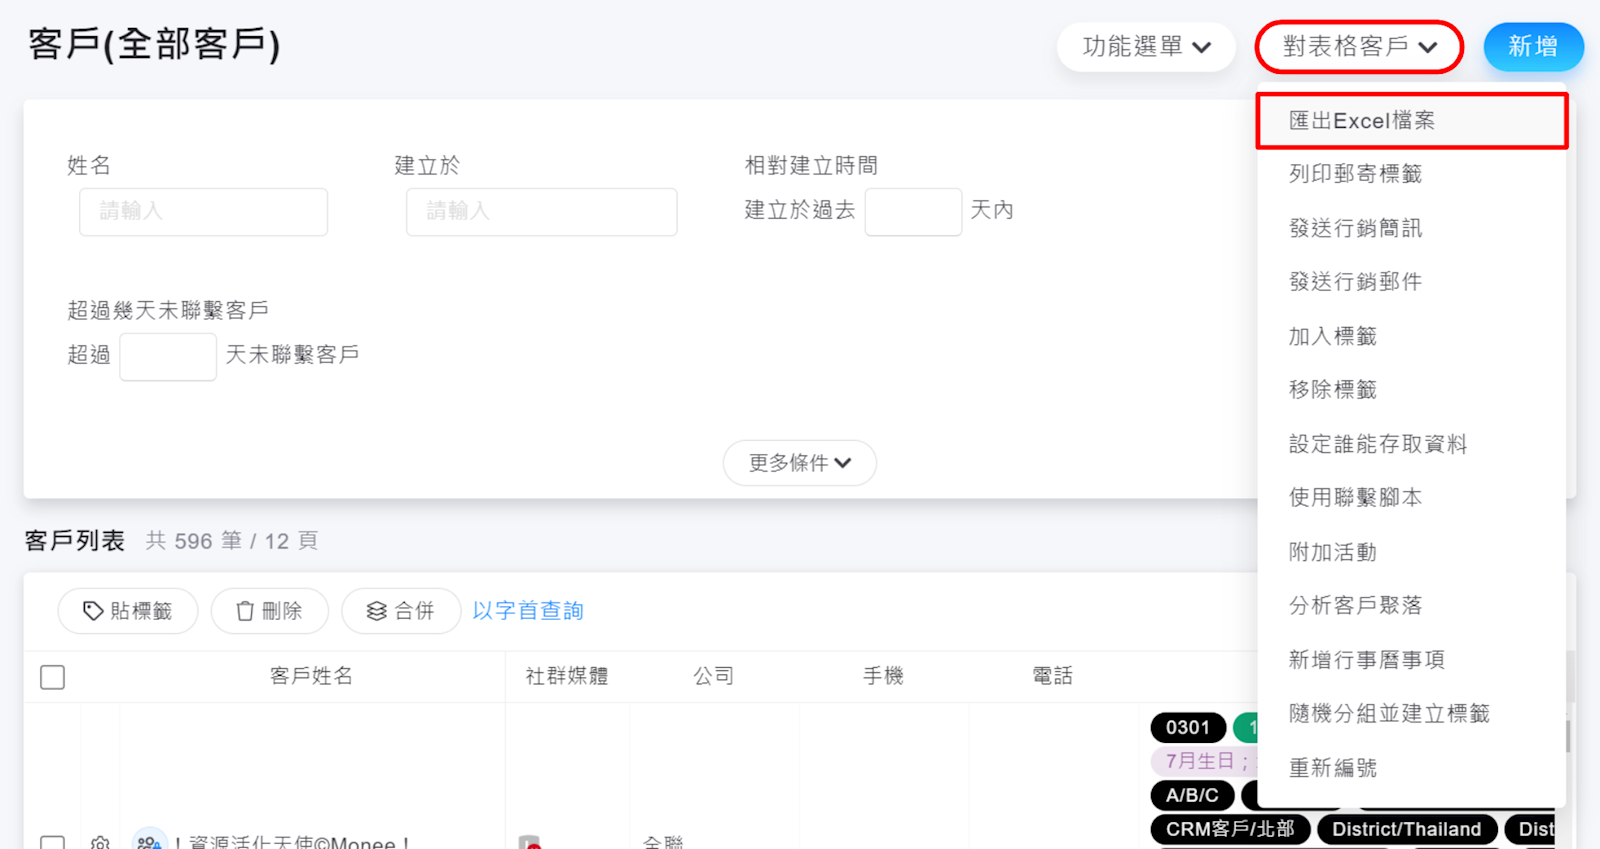
Task: Select 使用聯繫腳本 menu item
Action: pyautogui.click(x=1412, y=498)
